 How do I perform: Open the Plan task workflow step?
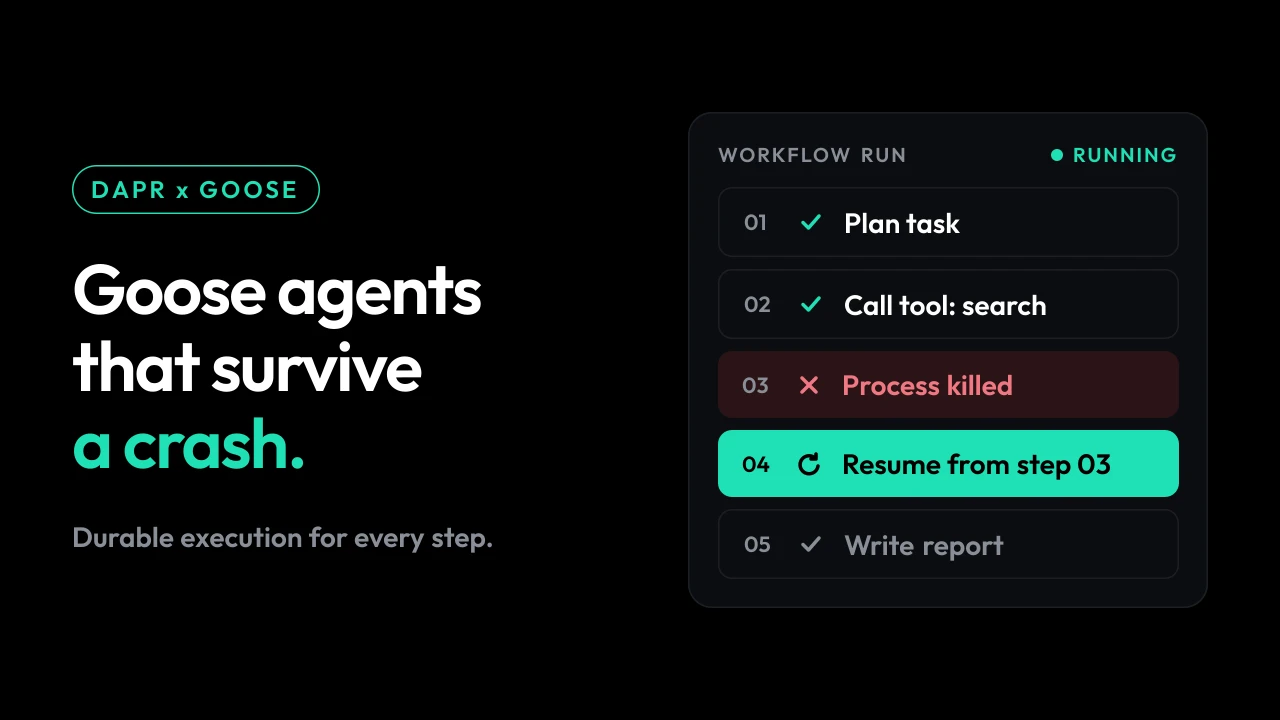pos(948,222)
